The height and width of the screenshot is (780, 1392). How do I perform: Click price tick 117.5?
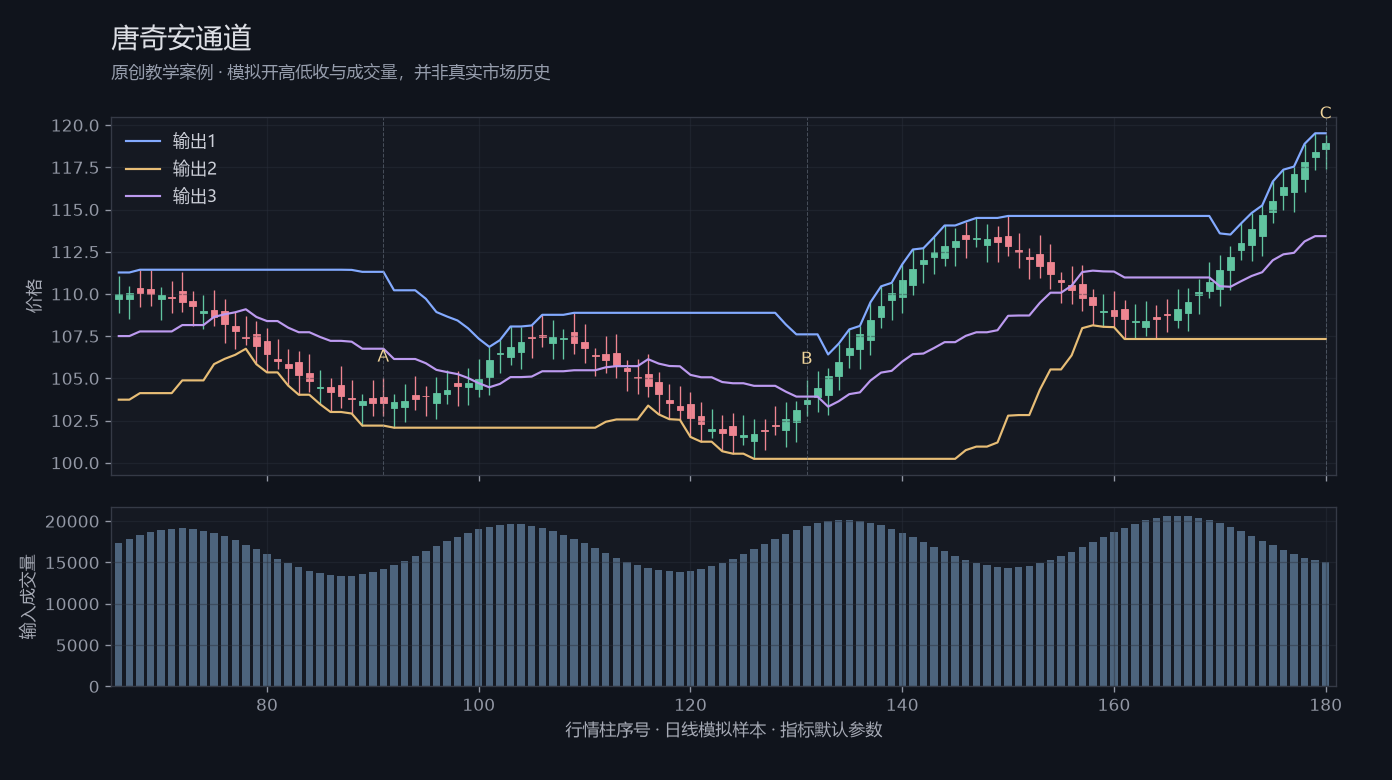(75, 168)
